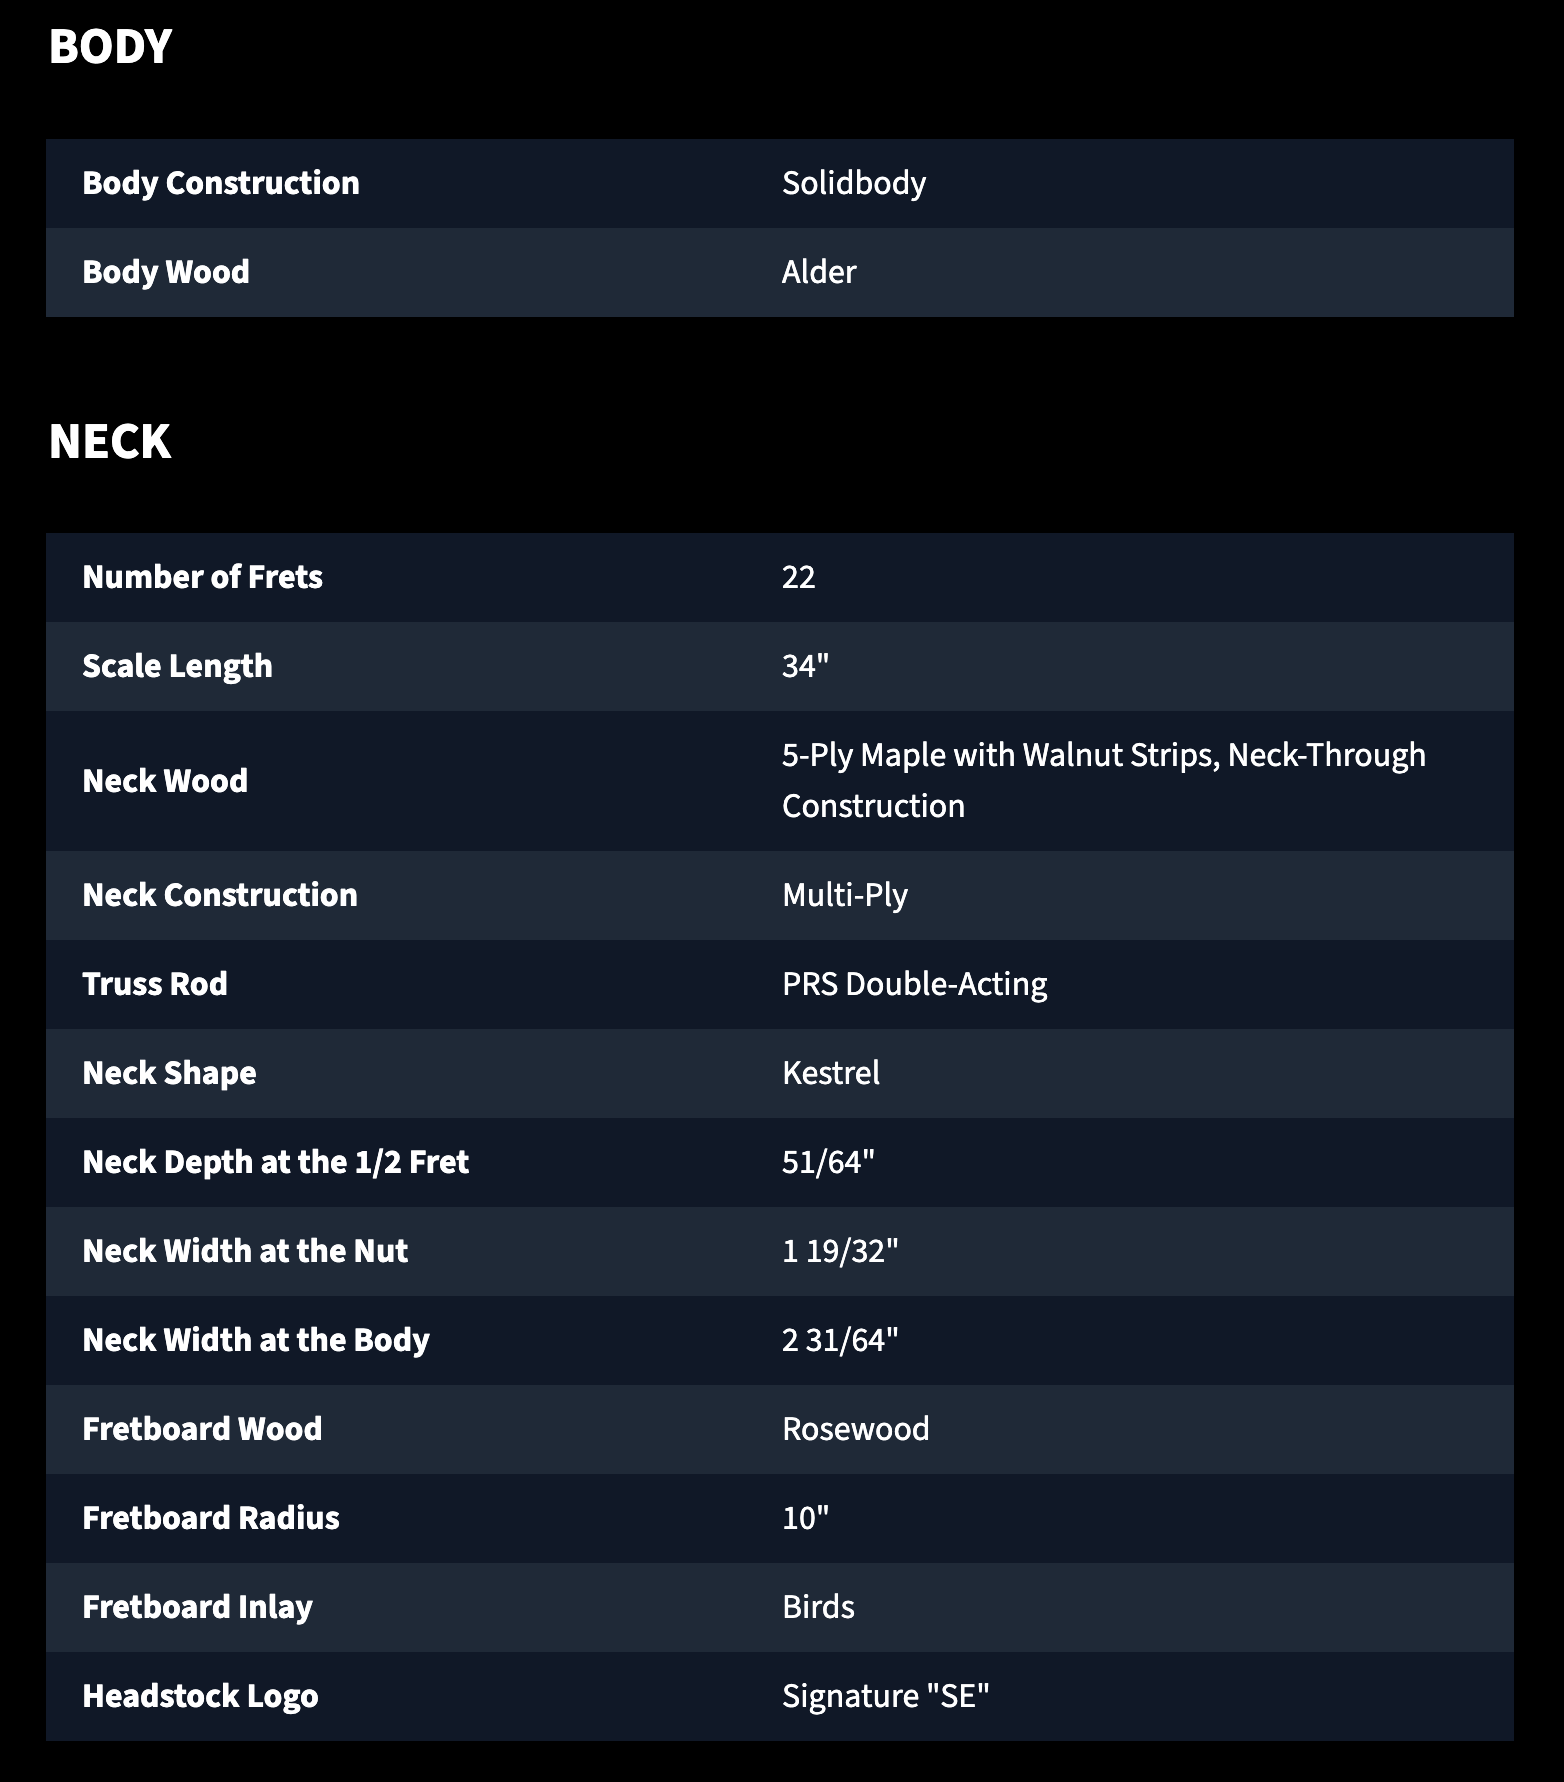This screenshot has height=1782, width=1564.
Task: Select the Scale Length value 34"
Action: point(806,666)
